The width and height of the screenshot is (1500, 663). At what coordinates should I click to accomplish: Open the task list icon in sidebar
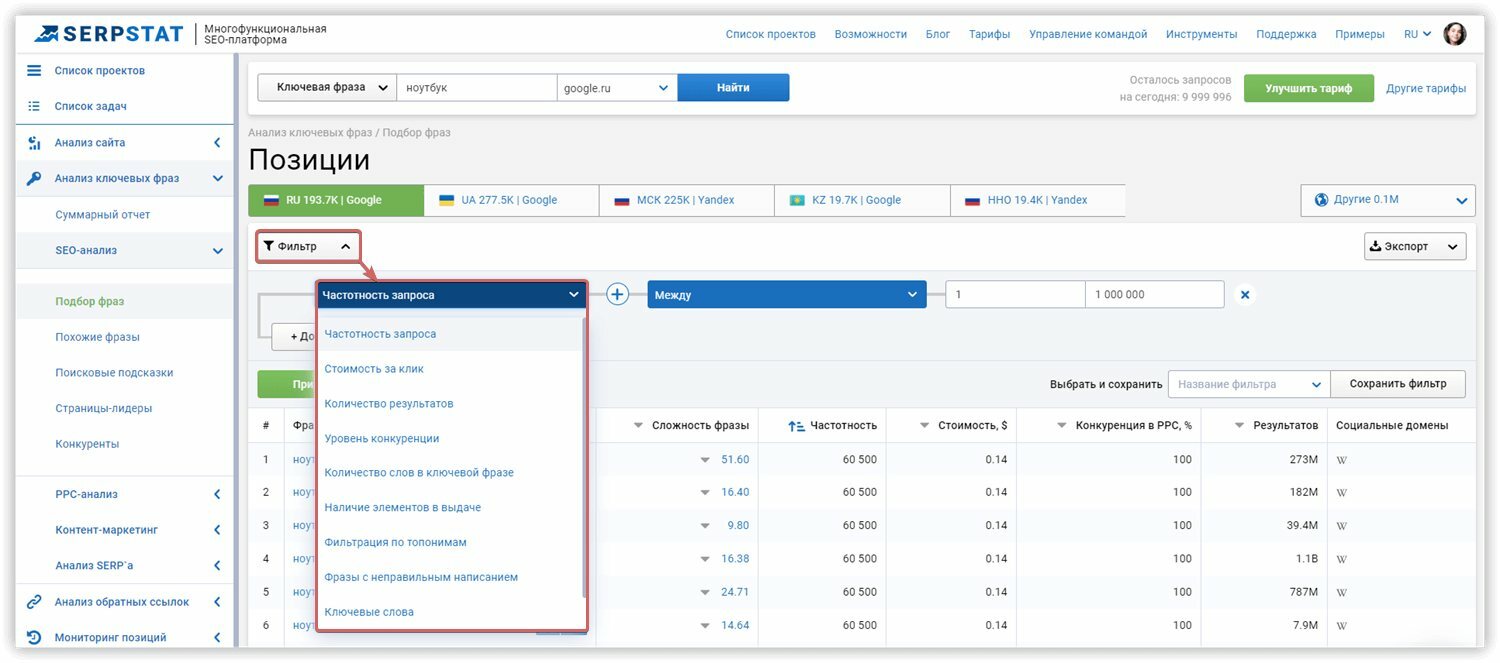pos(34,106)
